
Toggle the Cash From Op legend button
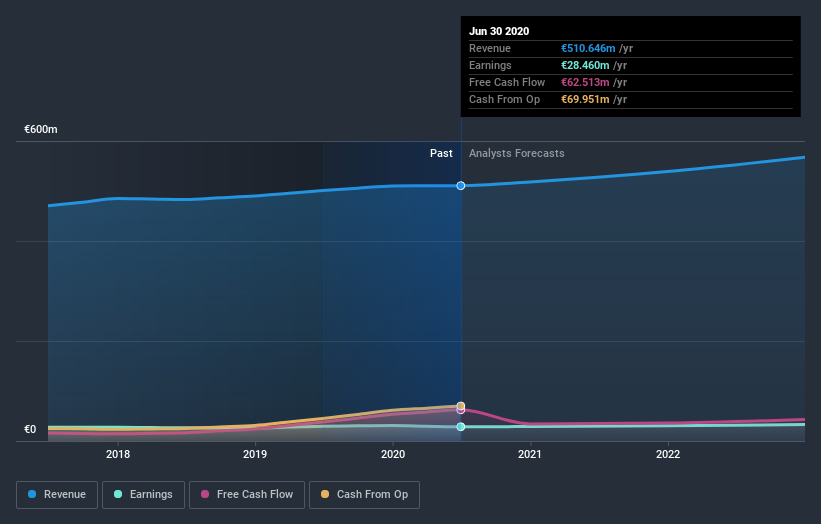click(x=364, y=495)
